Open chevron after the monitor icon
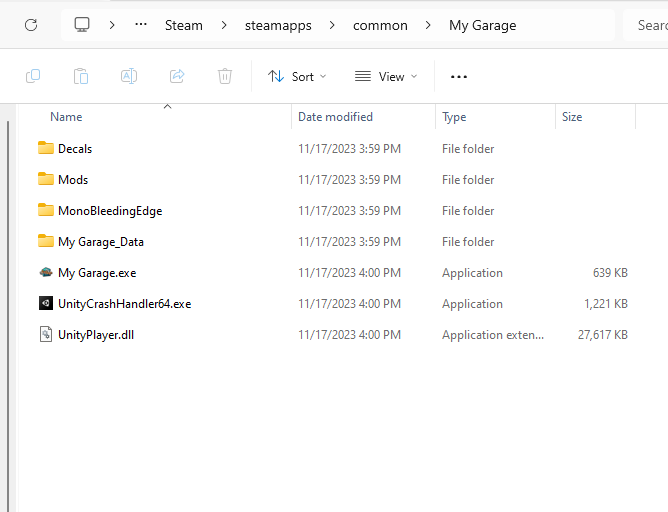The height and width of the screenshot is (512, 668). (x=112, y=25)
